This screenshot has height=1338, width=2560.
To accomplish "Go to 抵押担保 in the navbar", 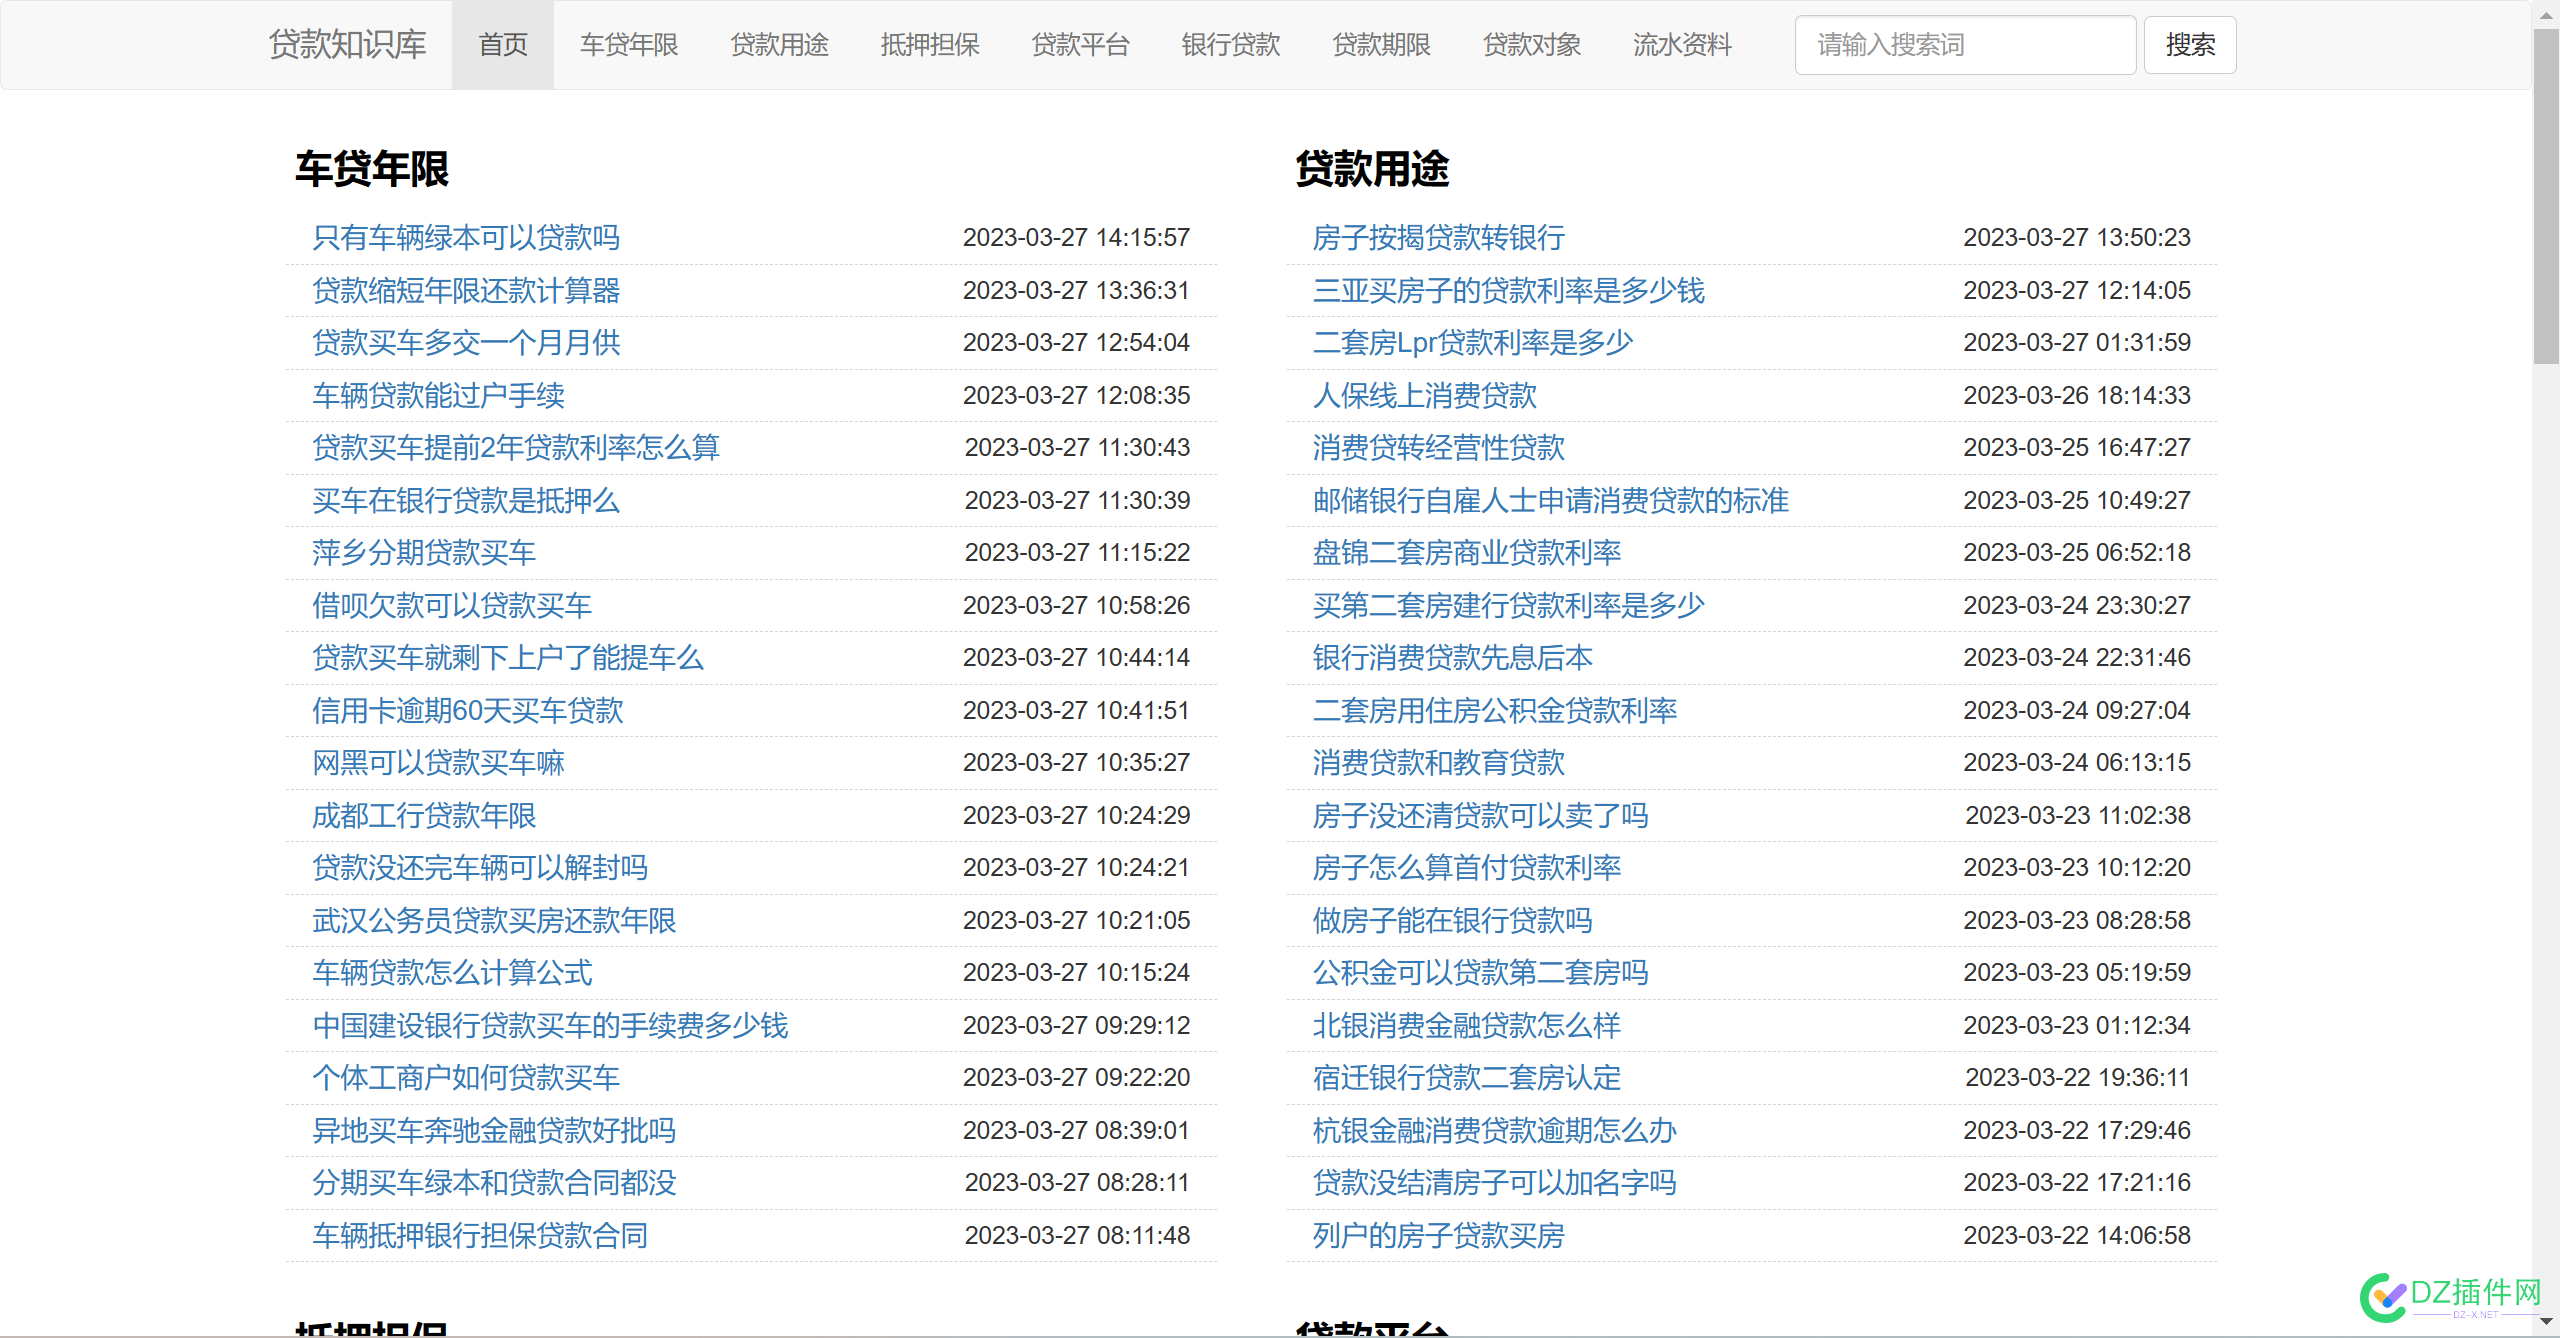I will 930,45.
